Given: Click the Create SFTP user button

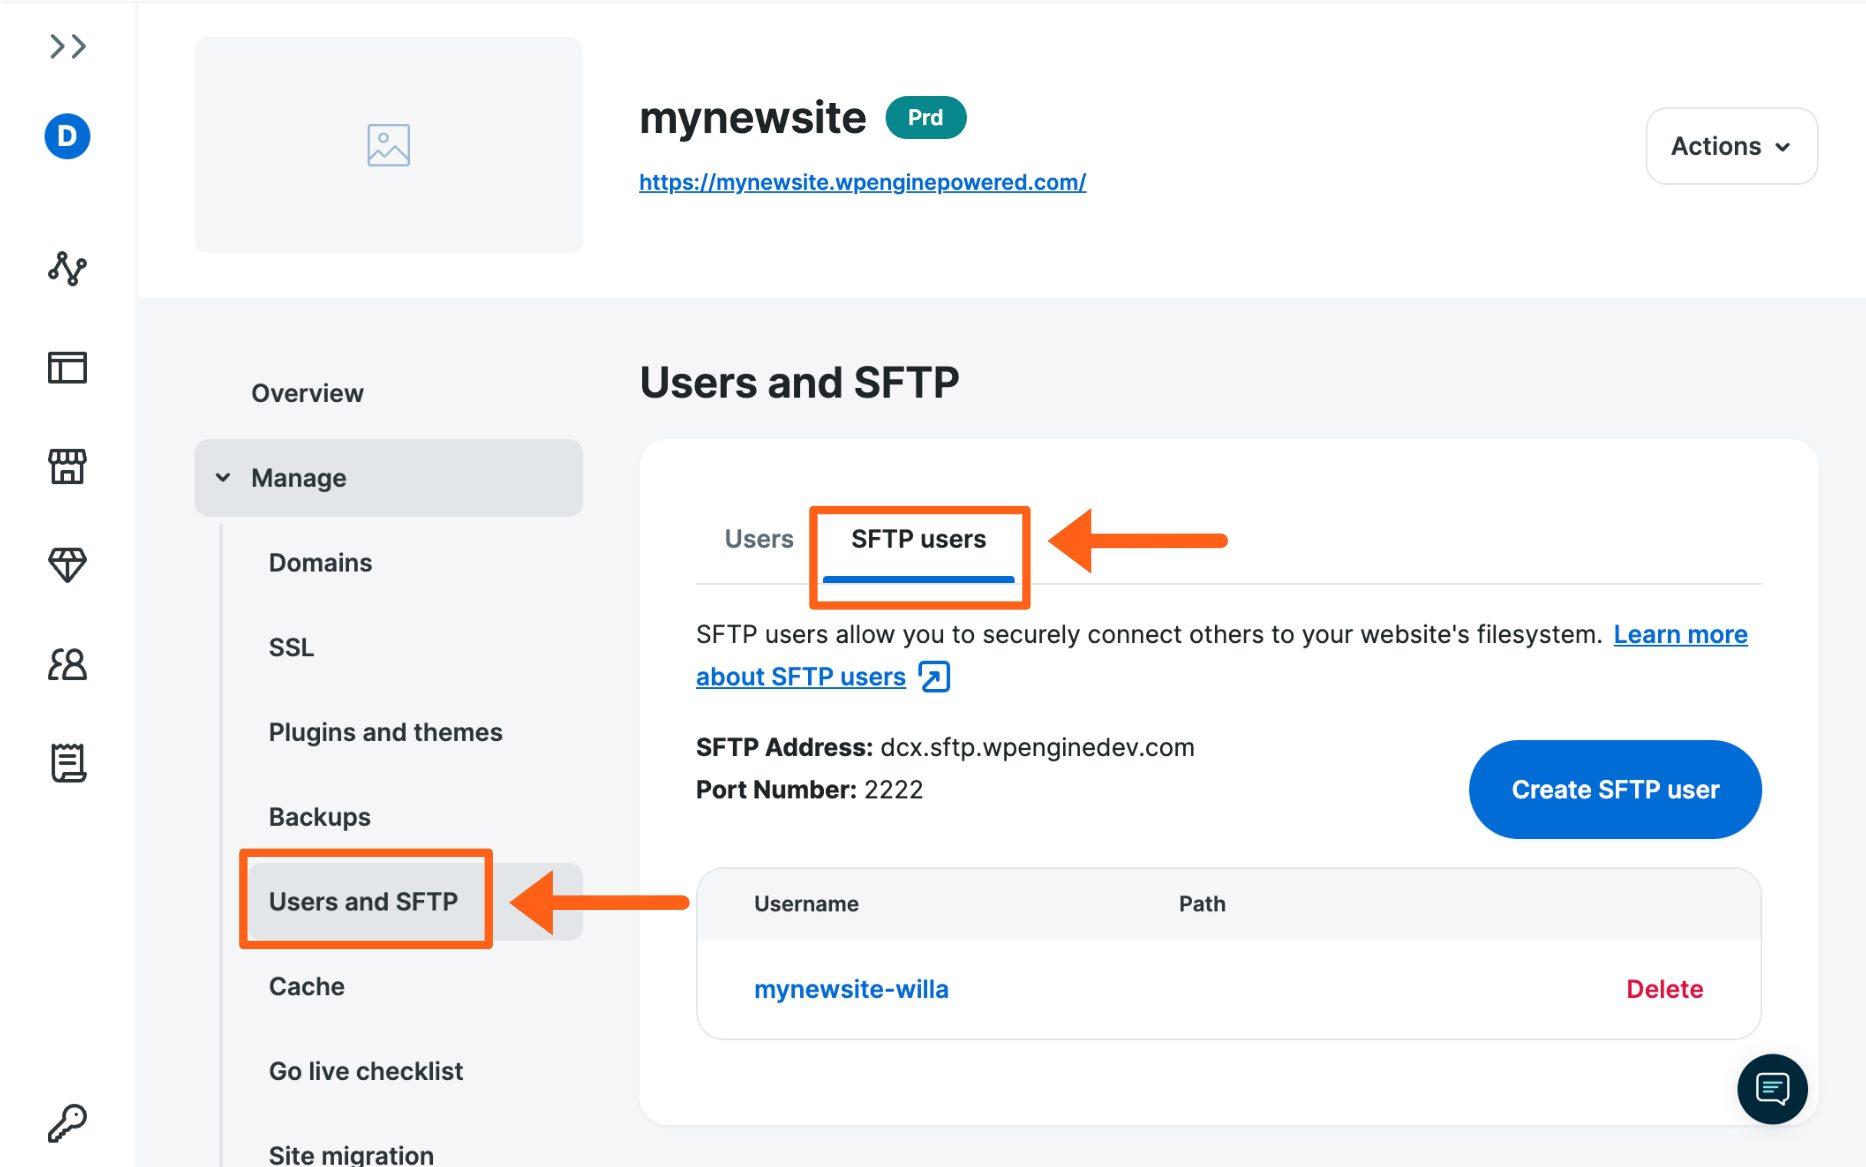Looking at the screenshot, I should point(1614,789).
